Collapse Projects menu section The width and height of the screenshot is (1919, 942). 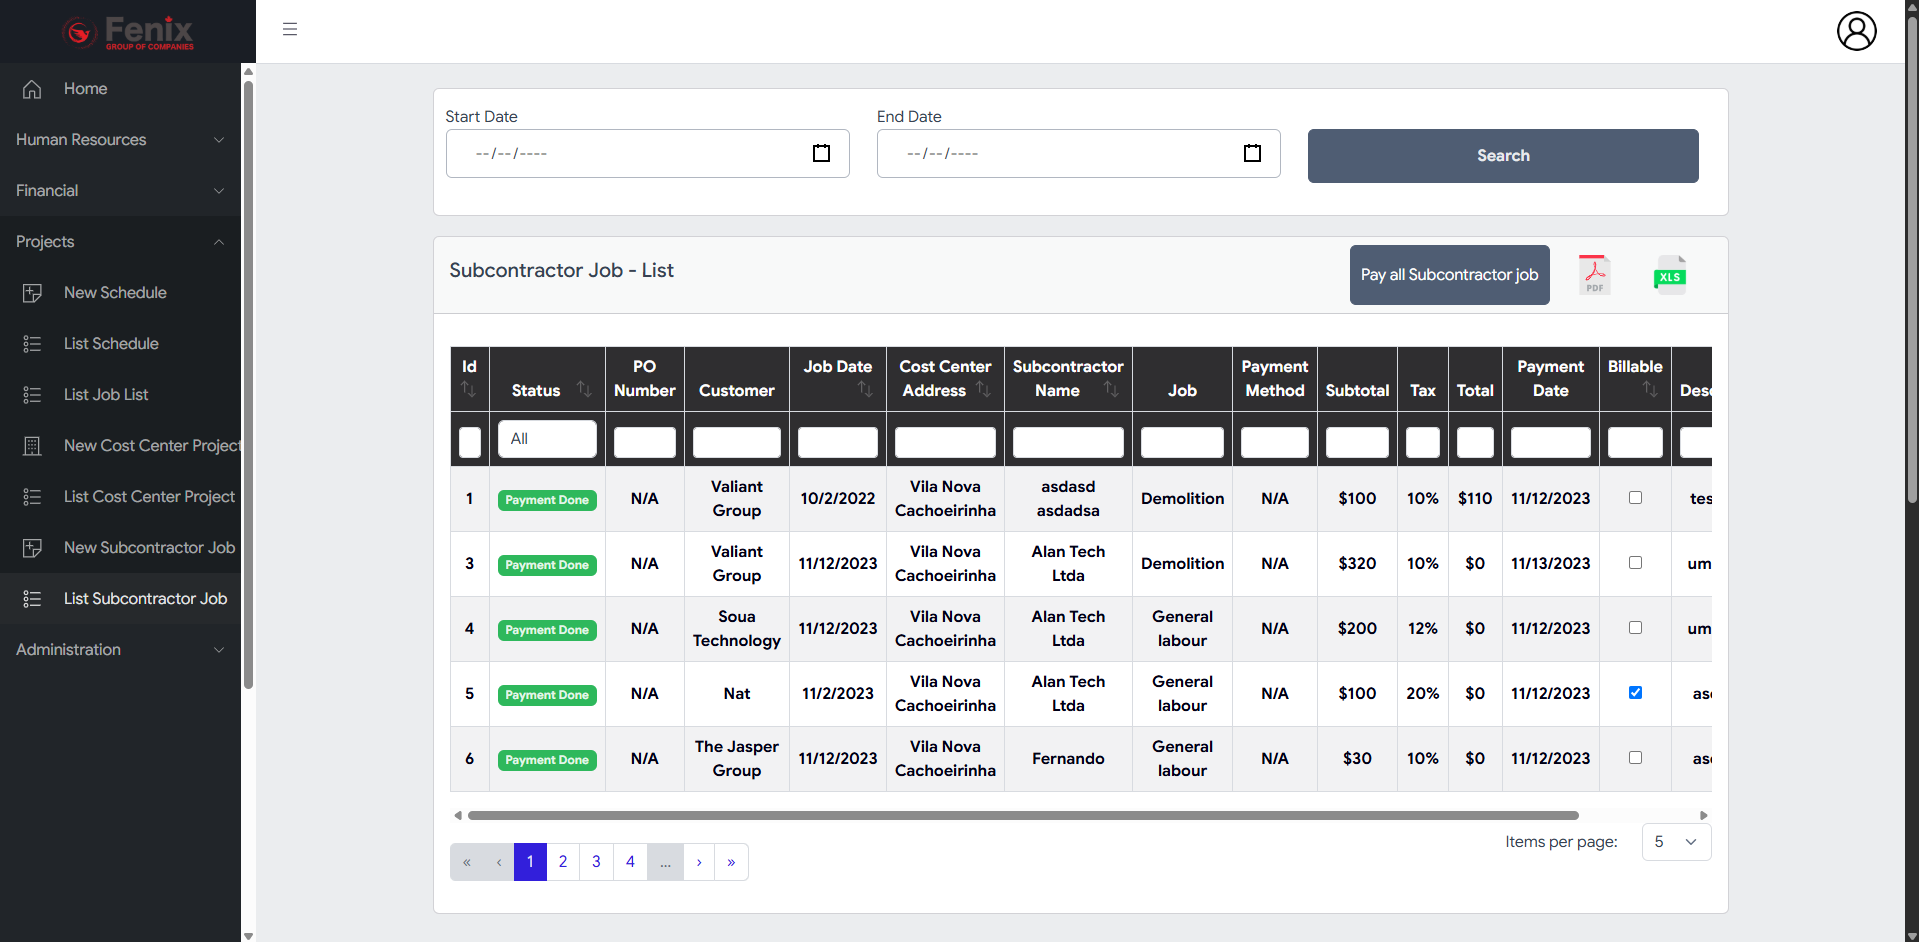coord(120,242)
